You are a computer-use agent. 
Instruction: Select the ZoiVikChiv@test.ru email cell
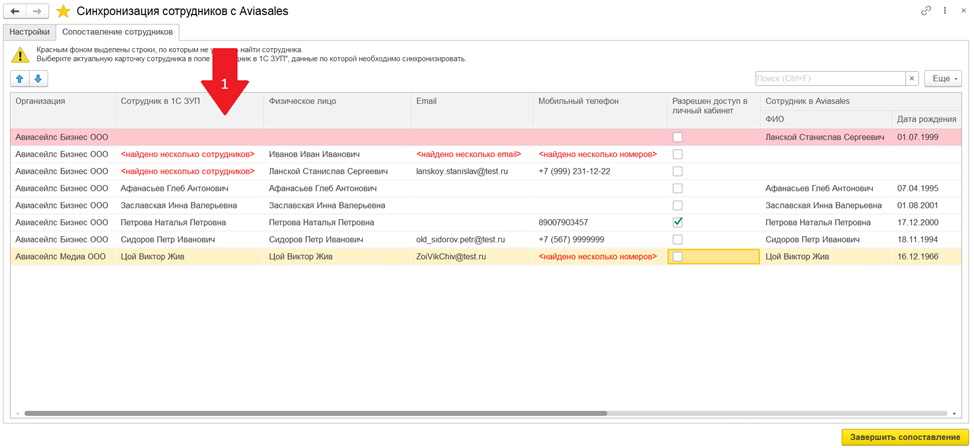[x=451, y=257]
